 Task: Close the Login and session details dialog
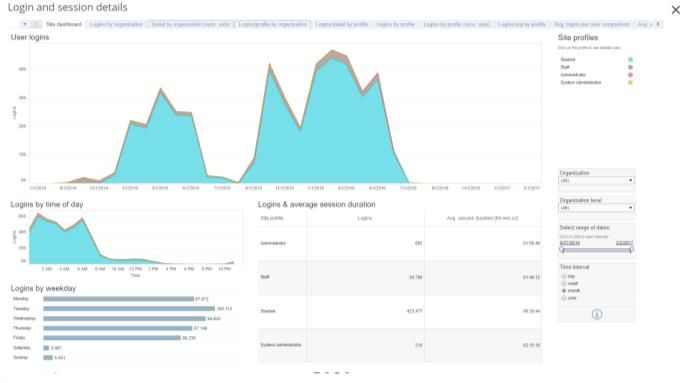click(675, 10)
